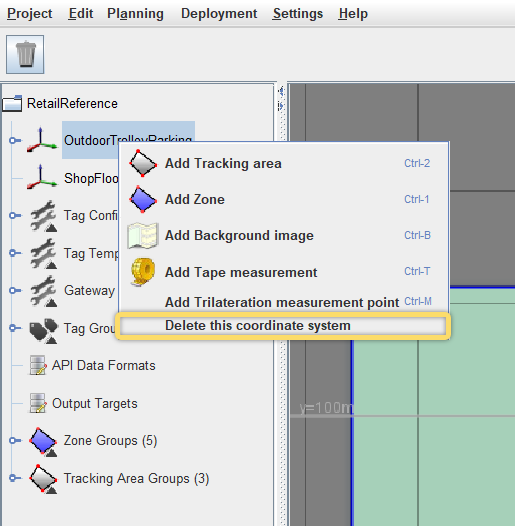
Task: Click the Add Tracking area diamond icon
Action: (143, 163)
